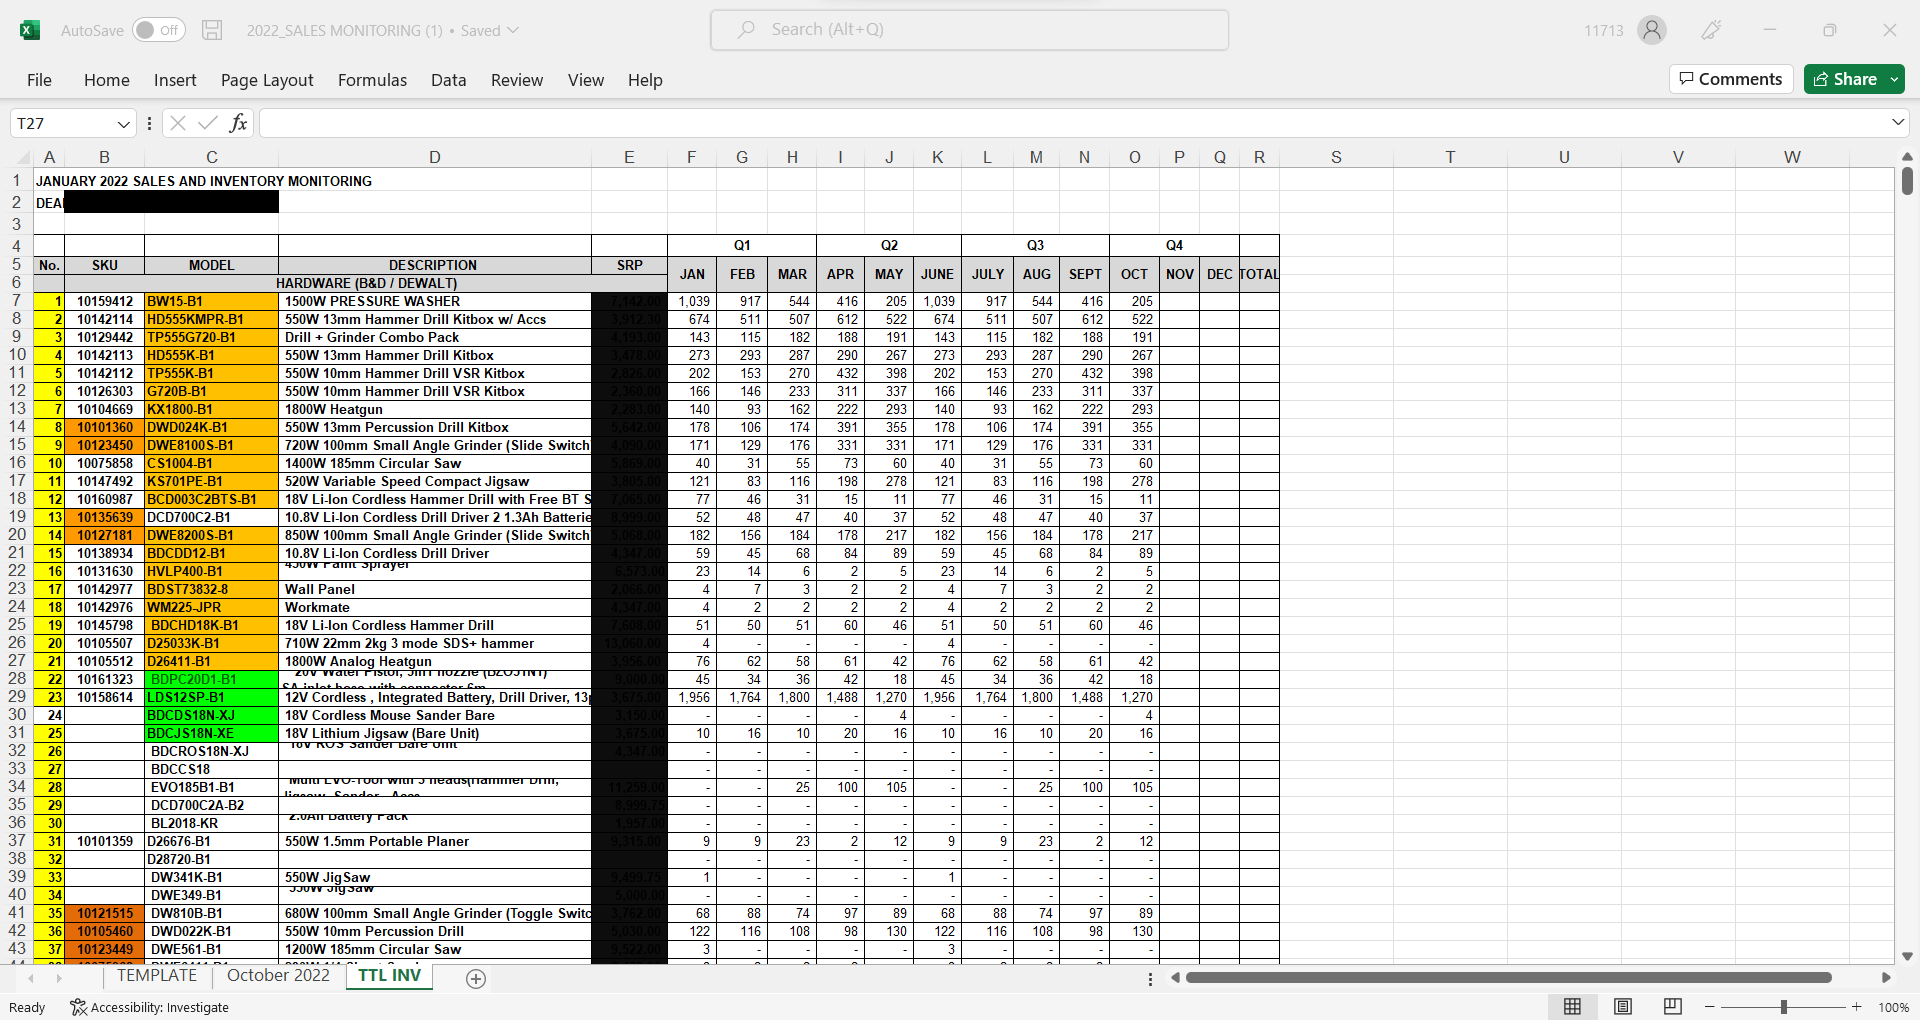Open the Formulas tab
The image size is (1920, 1020).
(372, 80)
